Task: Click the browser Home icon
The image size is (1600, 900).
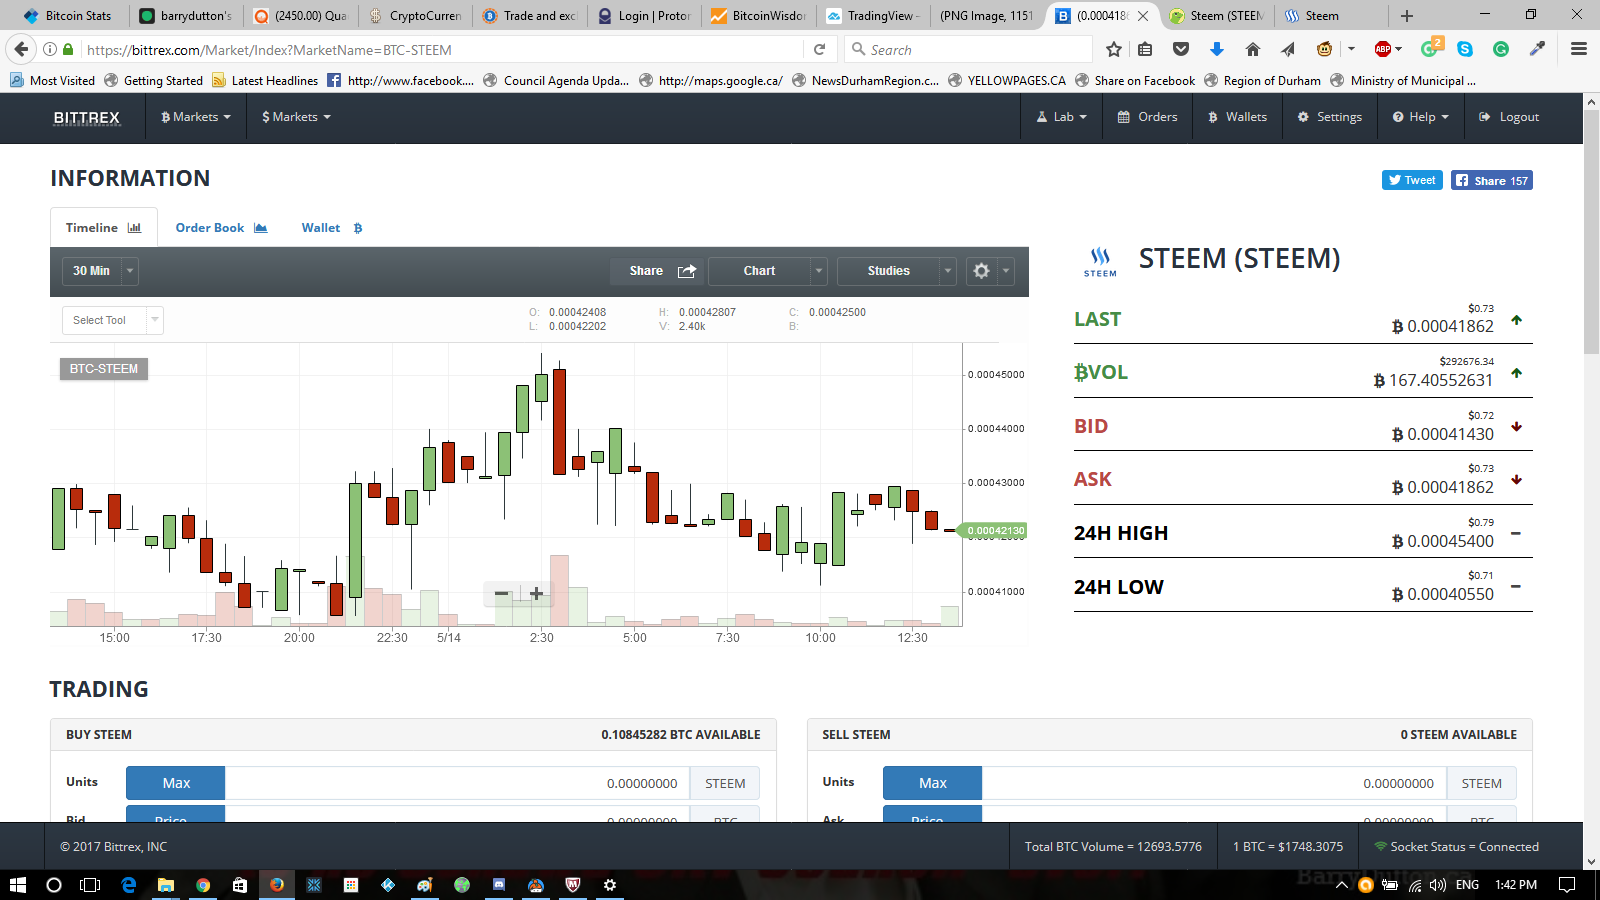Action: (x=1252, y=49)
